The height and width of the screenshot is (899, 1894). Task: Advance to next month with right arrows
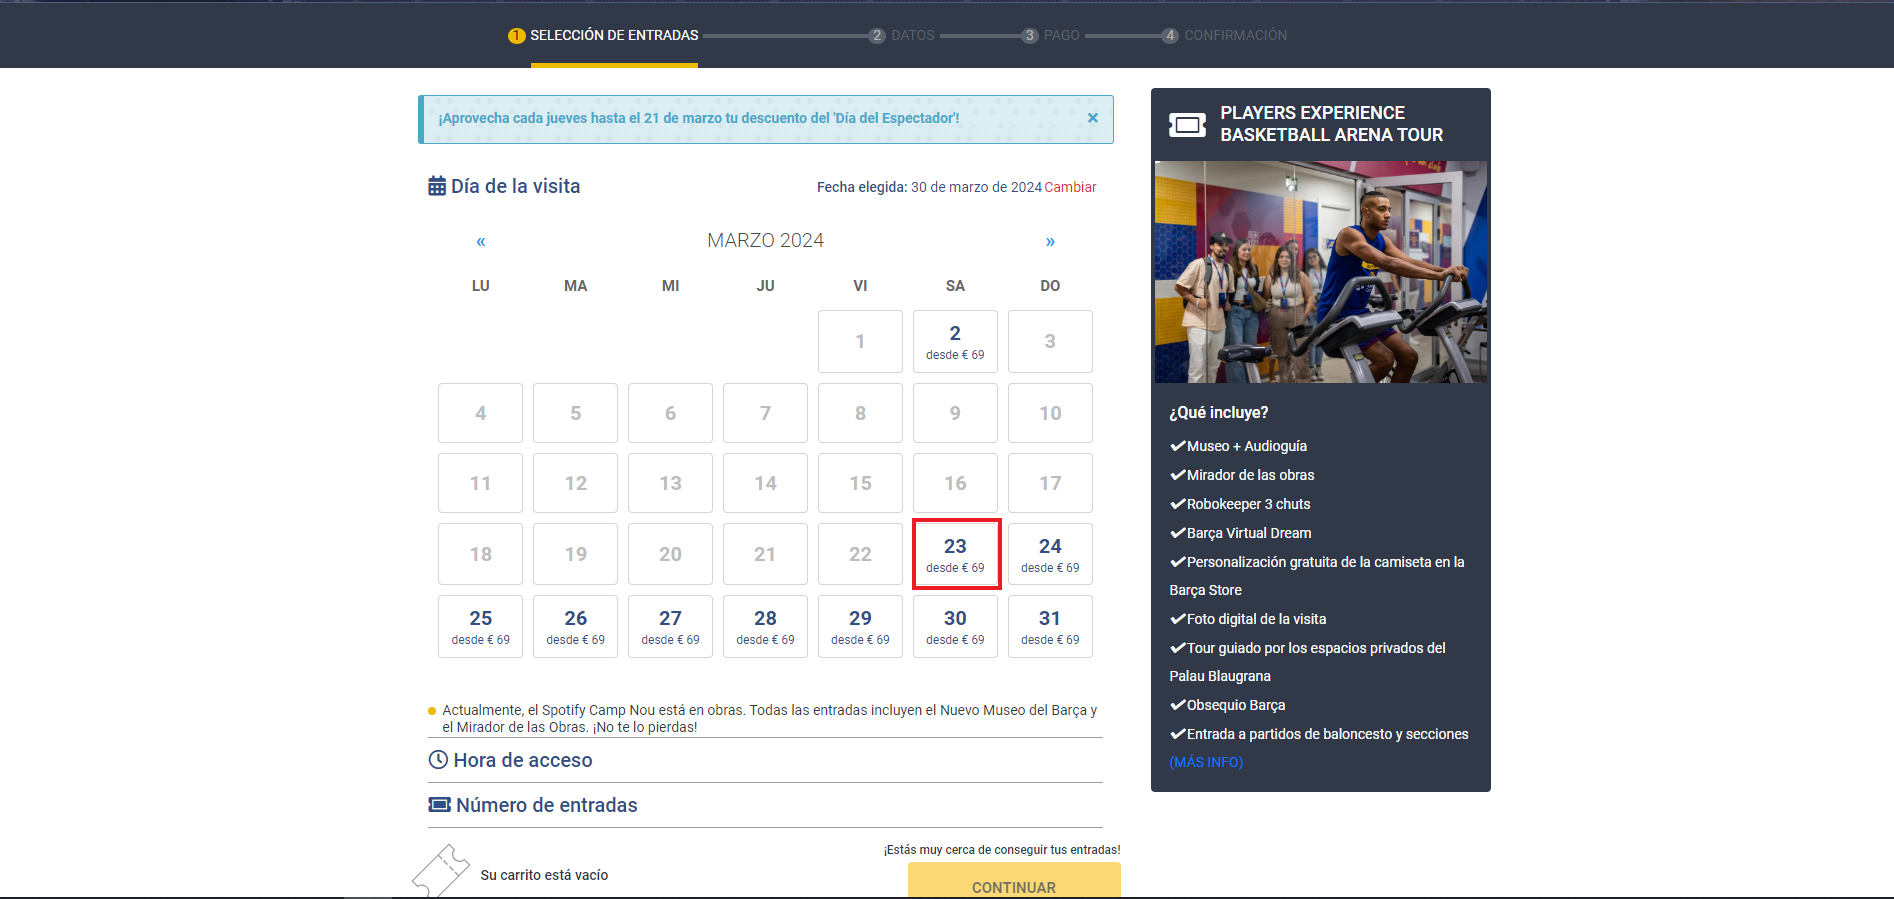[1050, 241]
